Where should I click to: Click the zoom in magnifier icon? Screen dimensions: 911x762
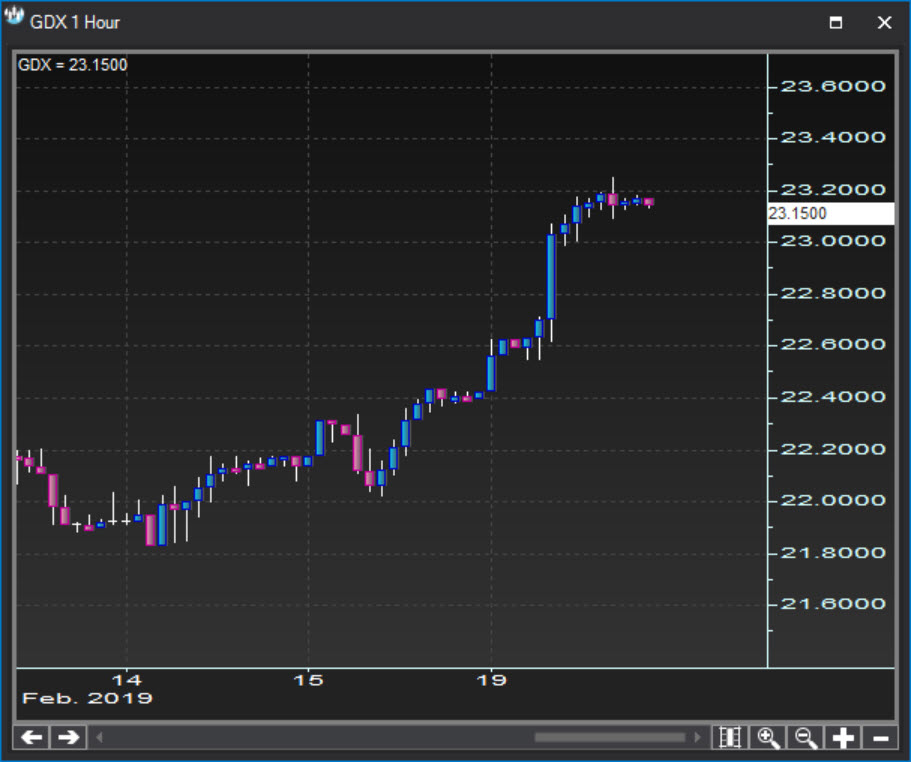pos(768,738)
